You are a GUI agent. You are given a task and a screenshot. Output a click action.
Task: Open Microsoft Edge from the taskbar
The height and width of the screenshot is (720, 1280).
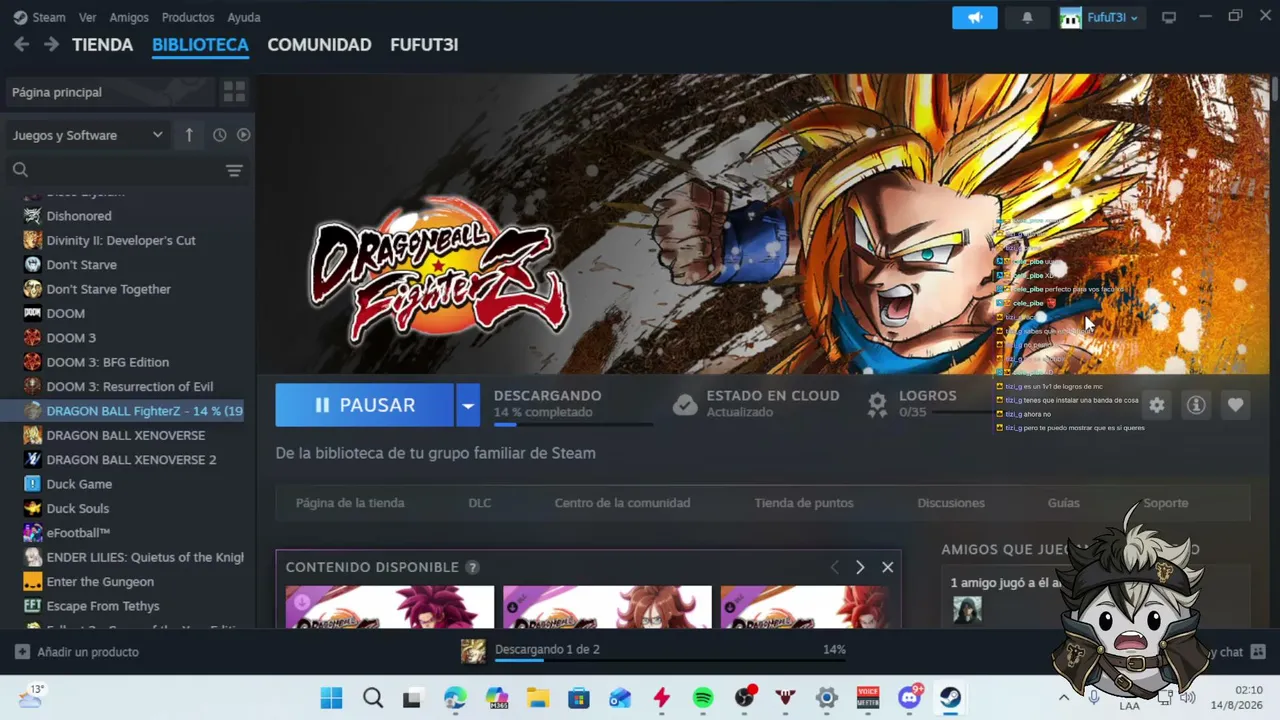455,698
